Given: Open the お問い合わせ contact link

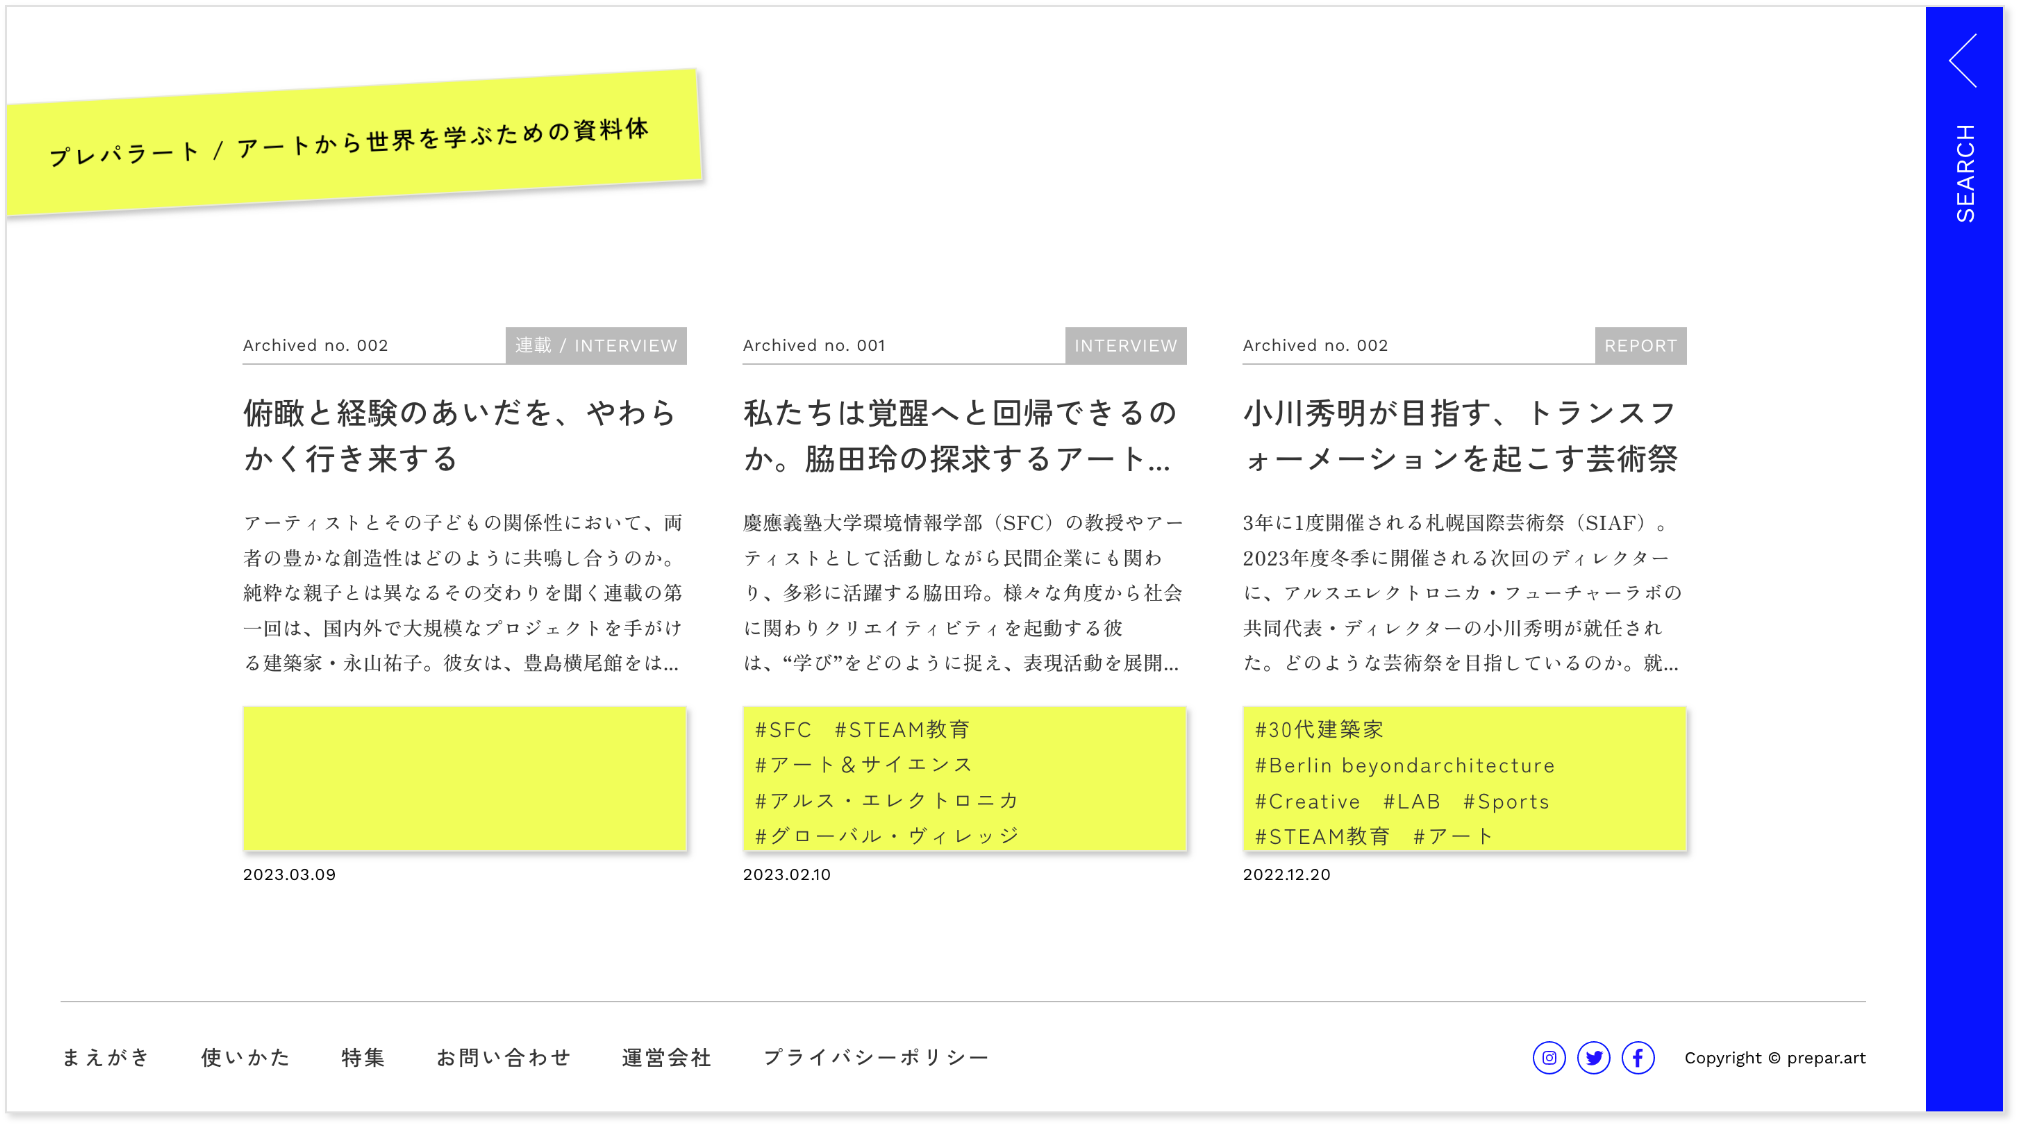Looking at the screenshot, I should (x=503, y=1058).
